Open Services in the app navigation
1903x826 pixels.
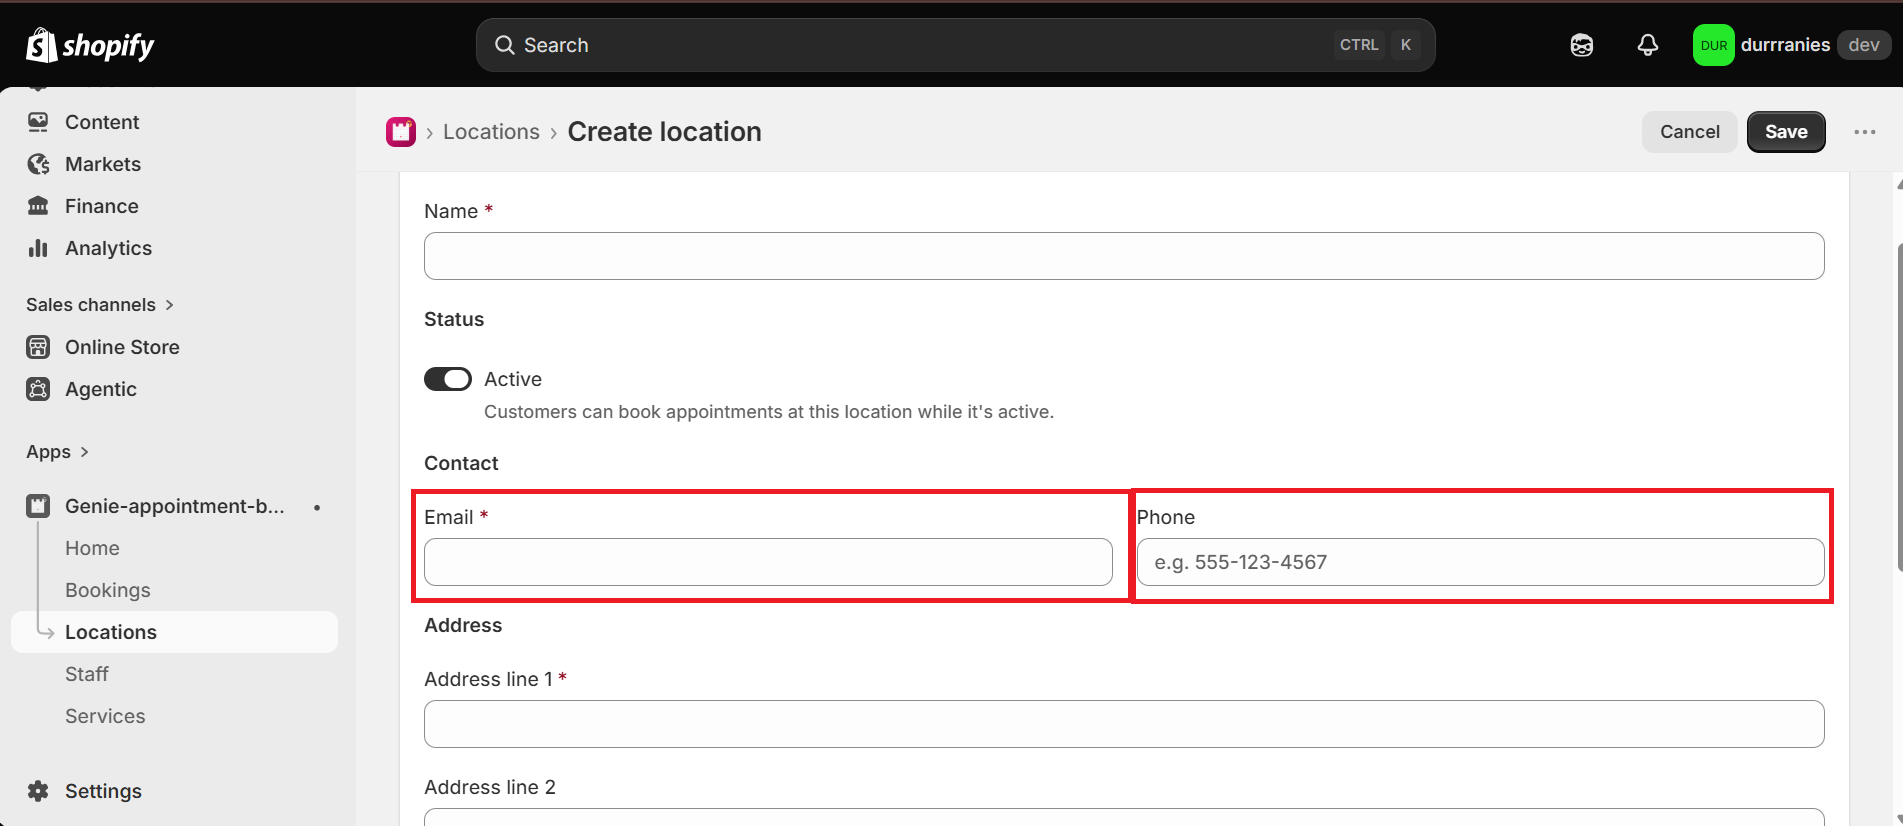click(x=105, y=716)
